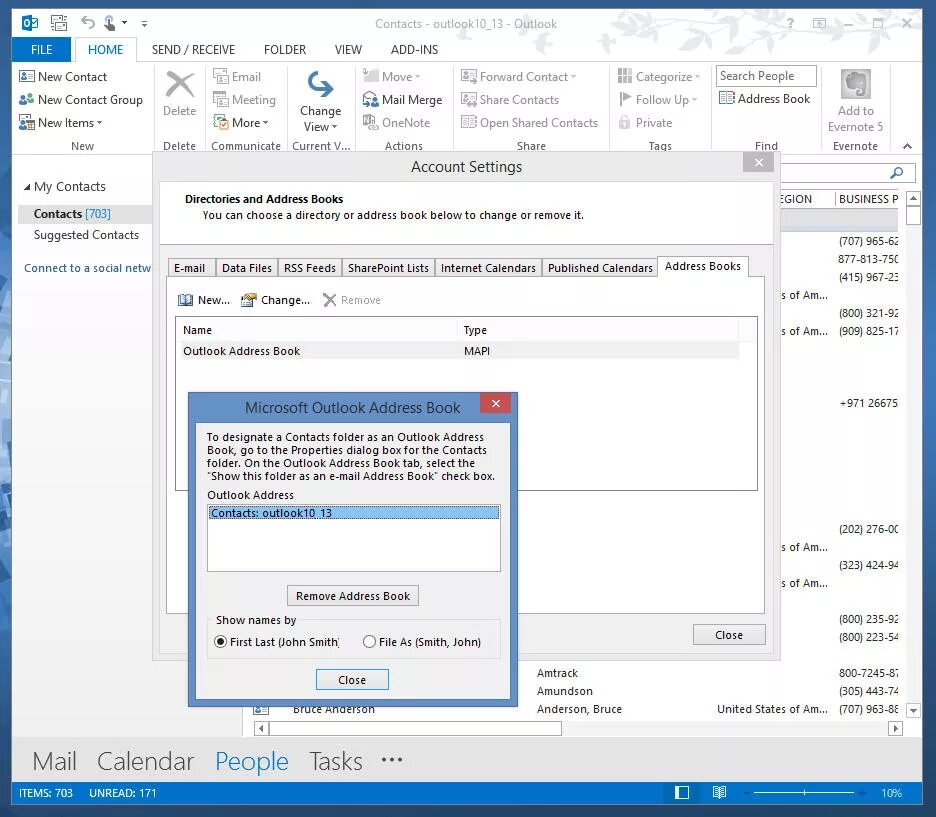Viewport: 936px width, 817px height.
Task: Click the horizontal scrollbar right arrow
Action: 895,728
